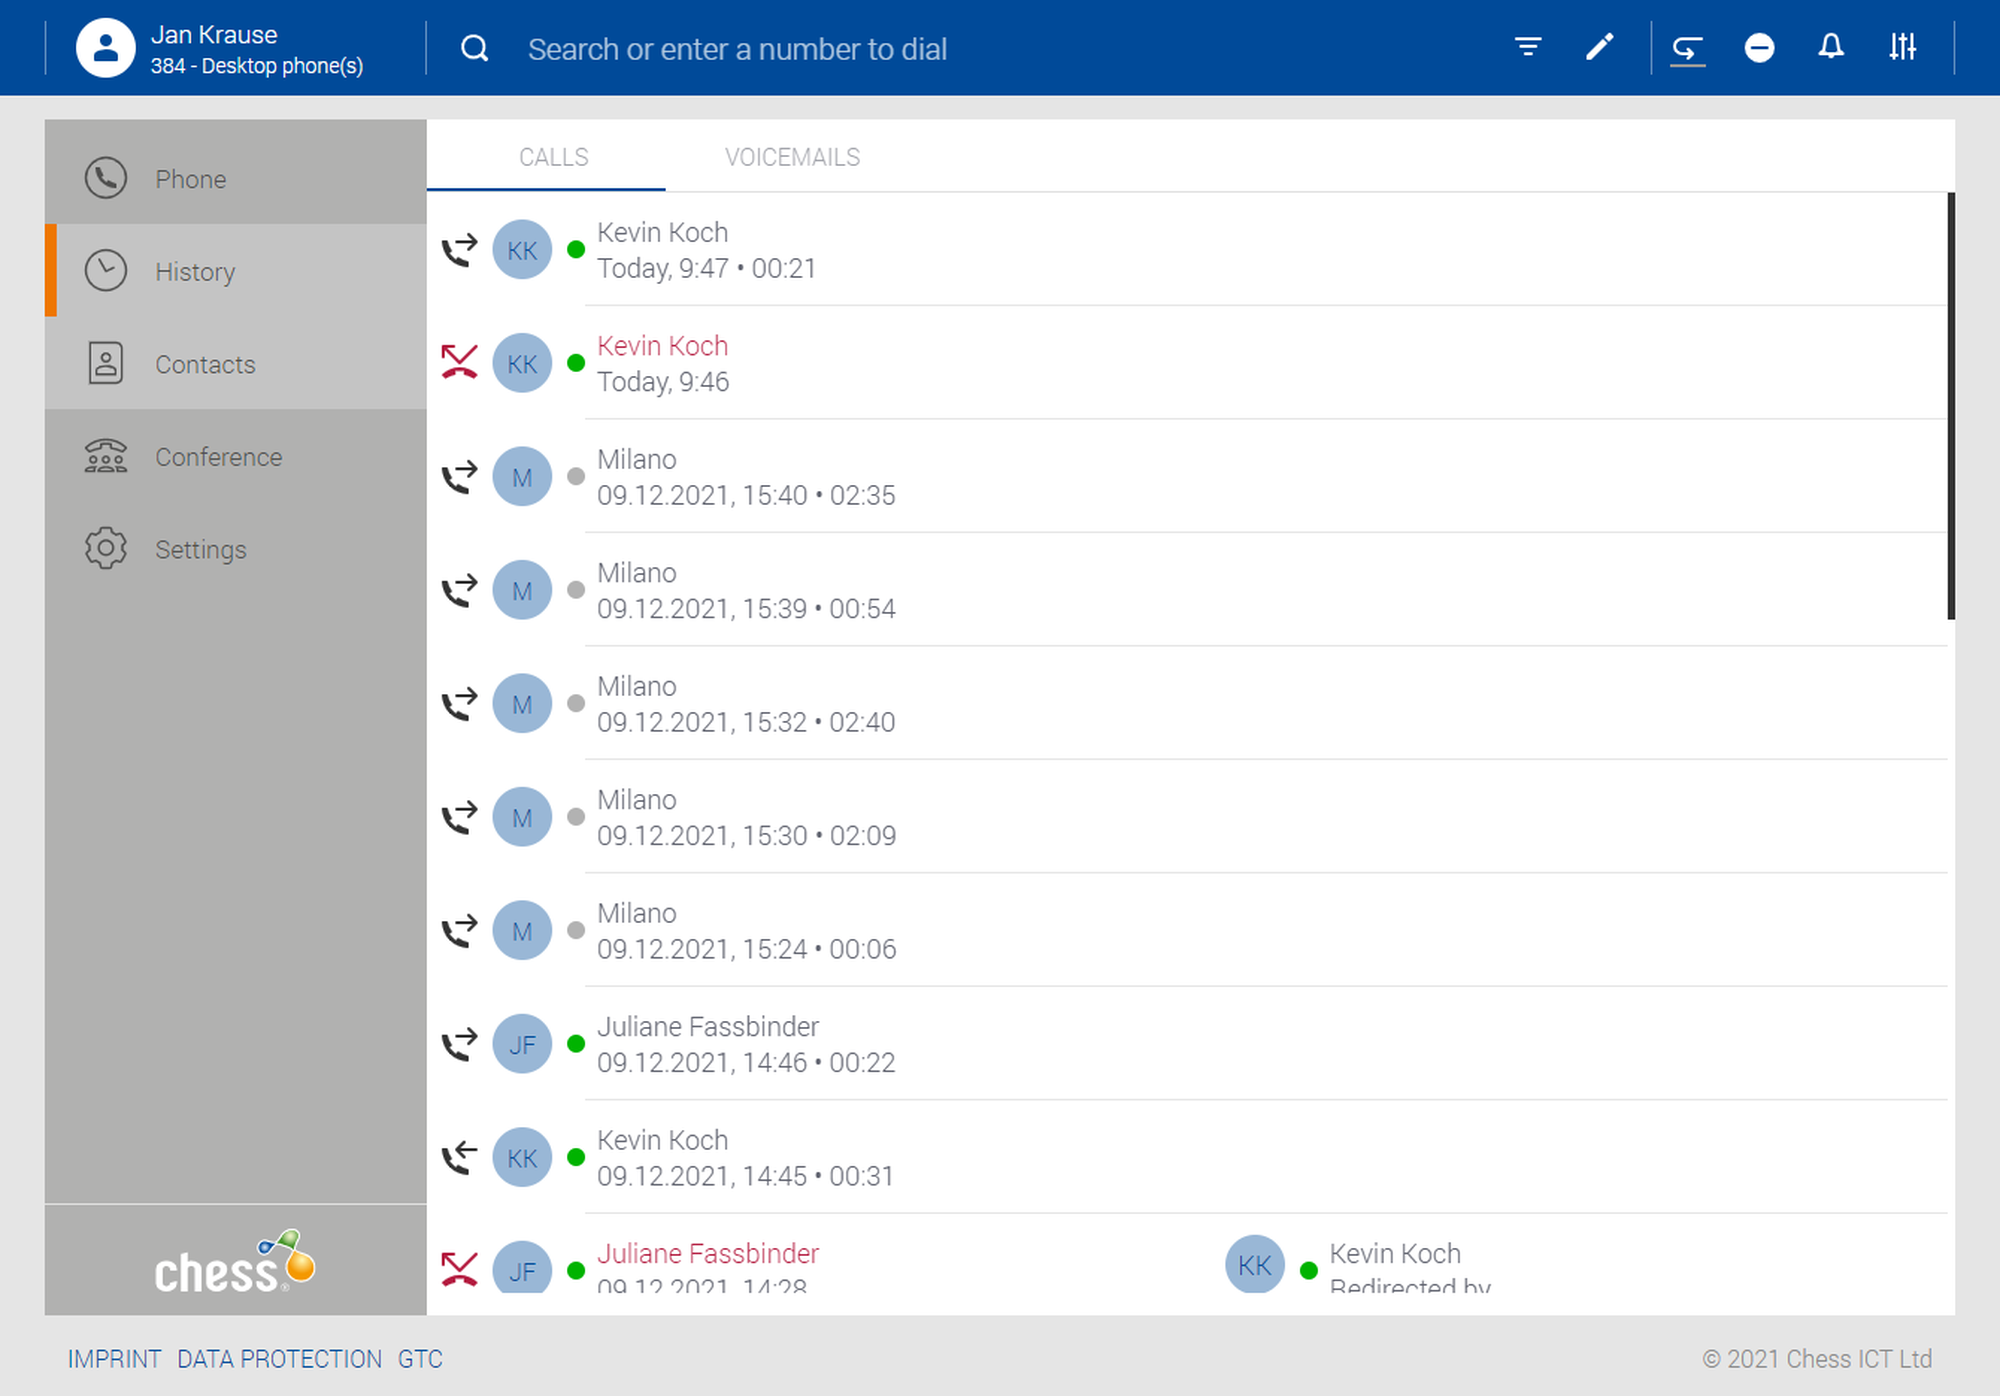Screen dimensions: 2000x1396
Task: Click the pencil edit icon
Action: [x=1599, y=47]
